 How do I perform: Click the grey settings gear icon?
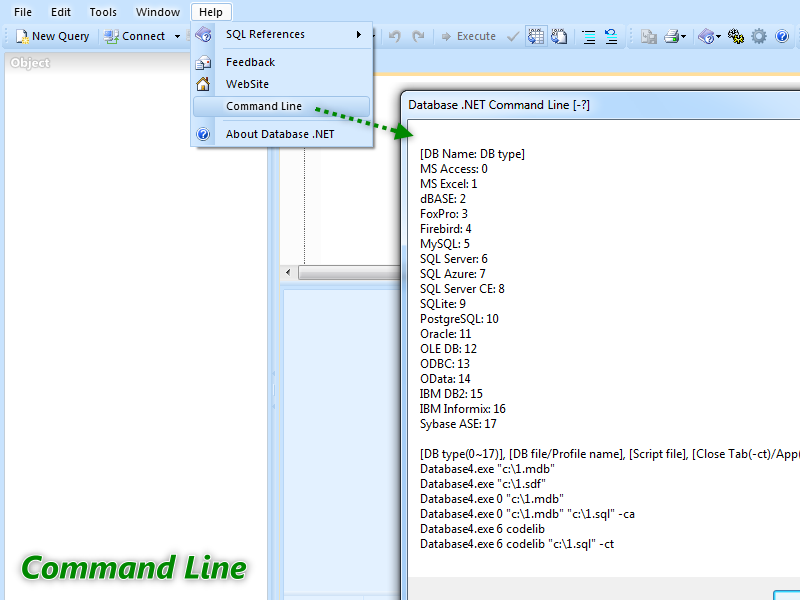759,36
